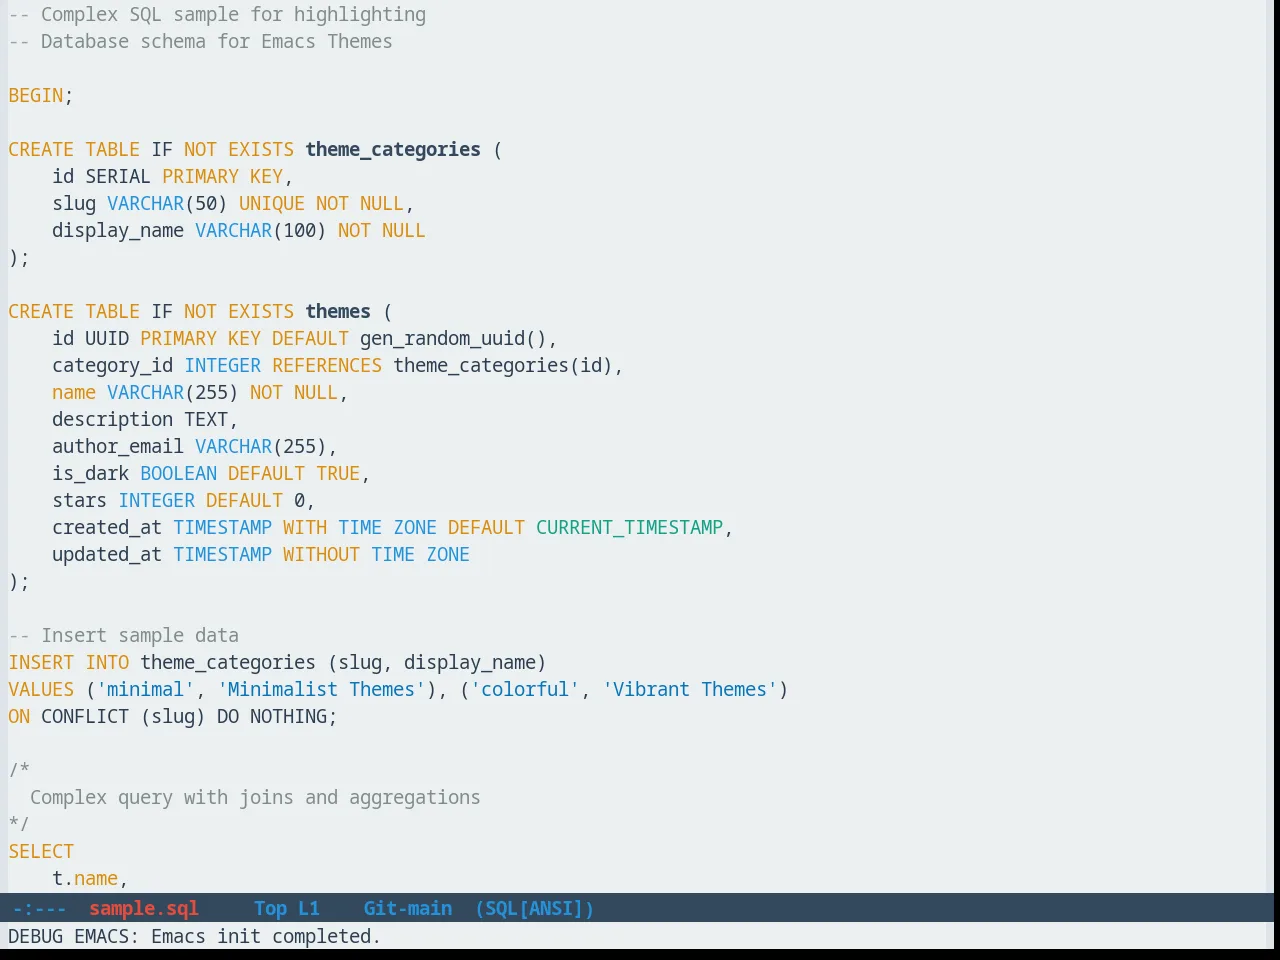Click UNIQUE keyword on slug line
Image resolution: width=1280 pixels, height=960 pixels.
(x=272, y=203)
